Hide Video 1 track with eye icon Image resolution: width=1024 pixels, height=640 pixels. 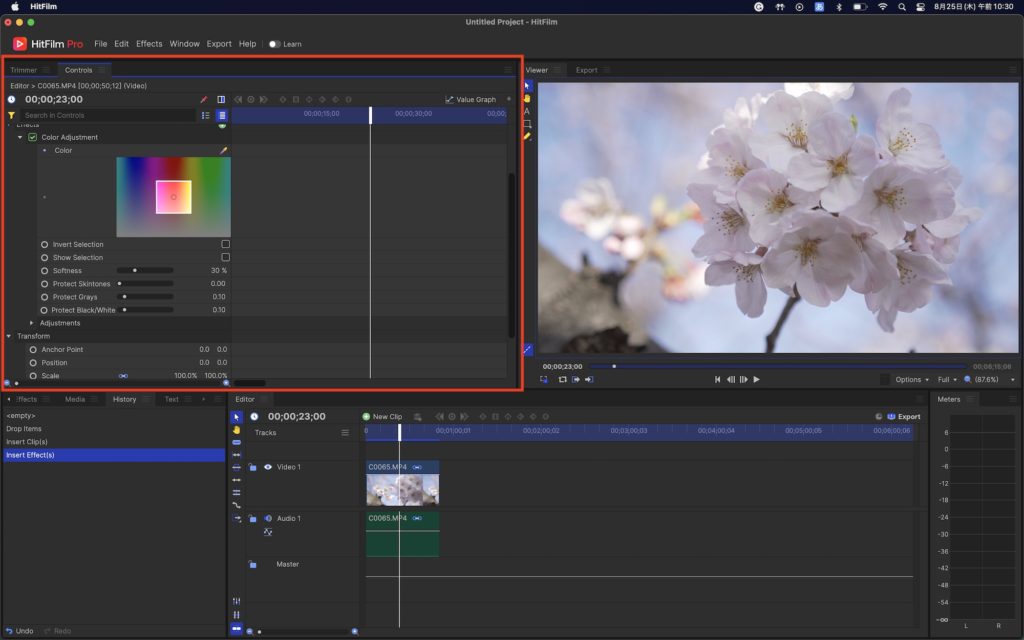268,467
